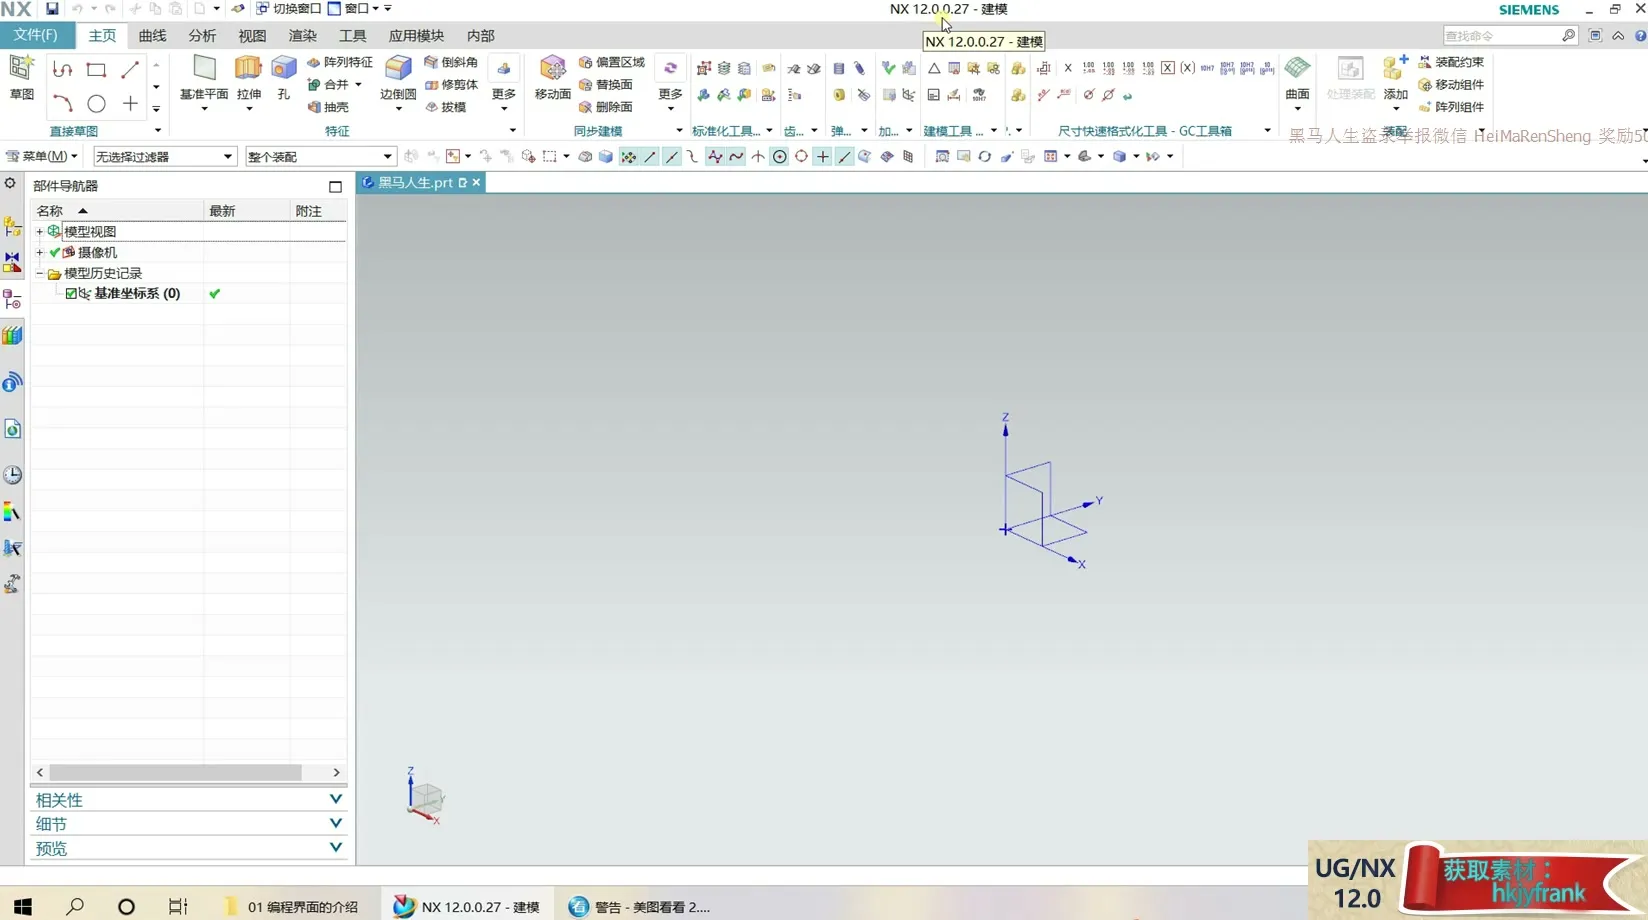Click the 装配约束 button
Viewport: 1648px width, 920px height.
[x=1451, y=62]
